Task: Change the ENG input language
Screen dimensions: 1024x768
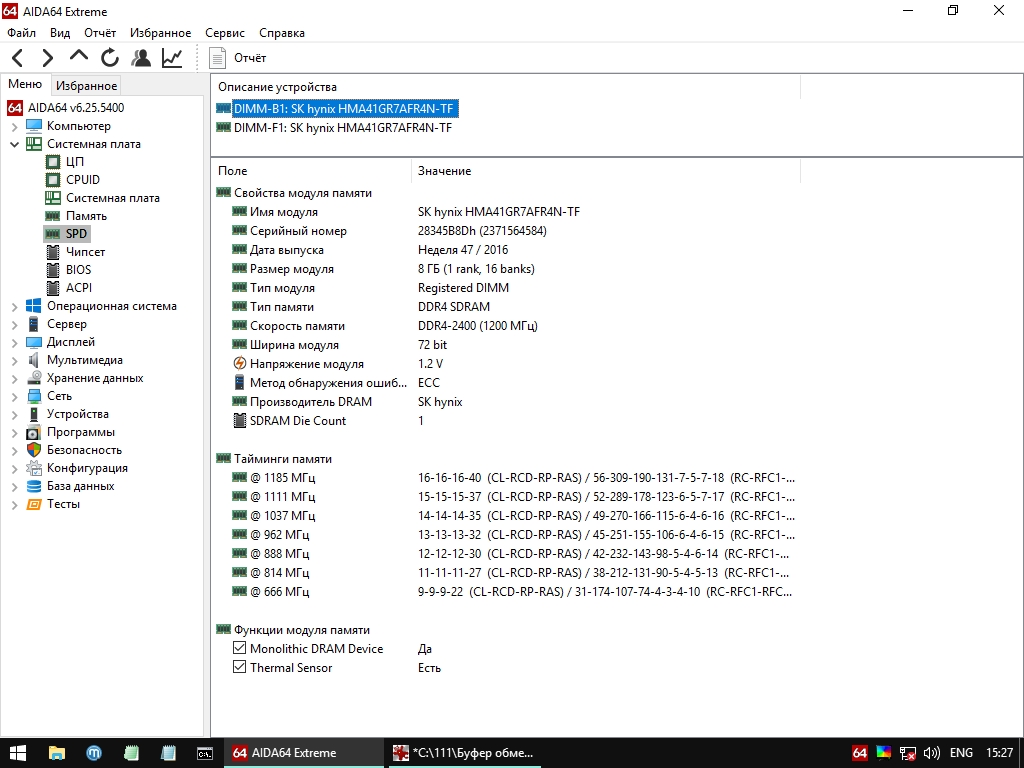Action: click(961, 753)
